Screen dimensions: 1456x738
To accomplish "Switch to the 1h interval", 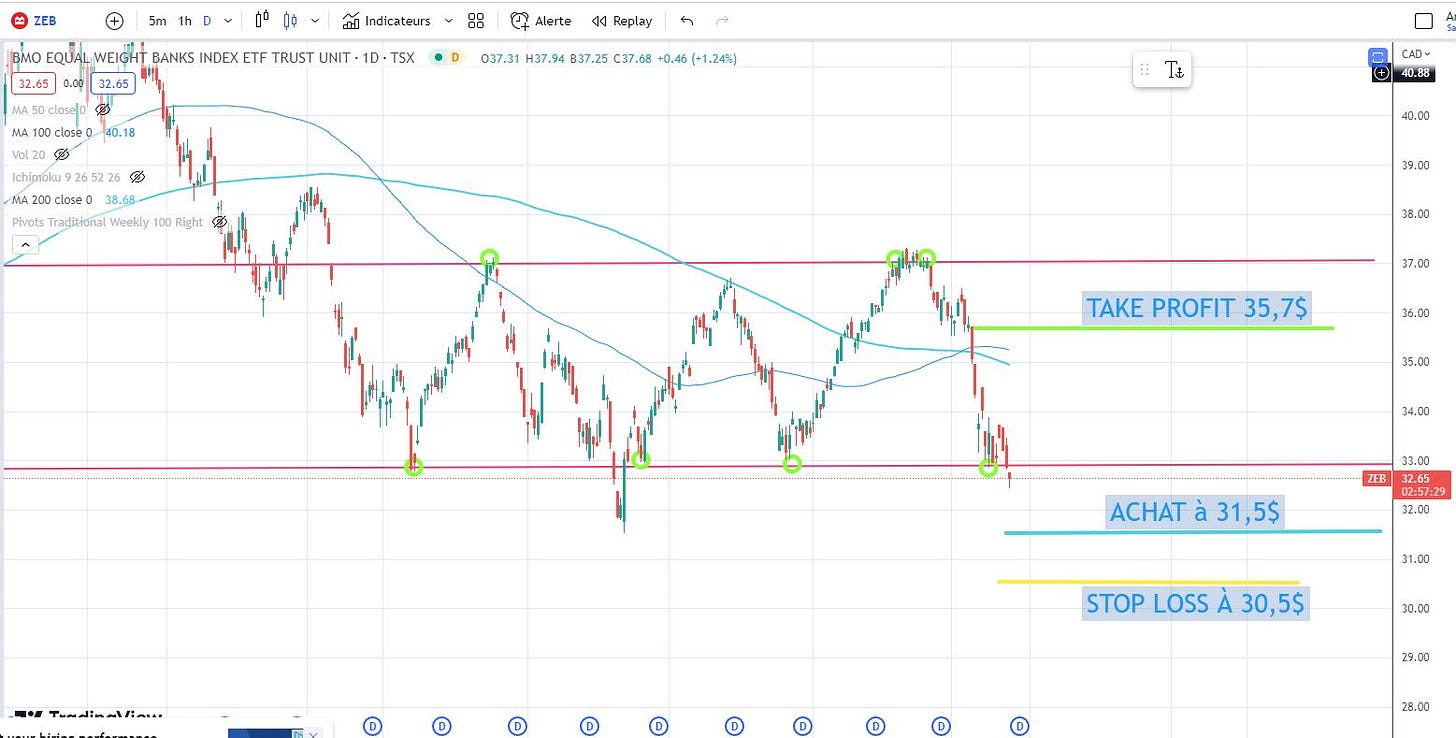I will (x=185, y=20).
